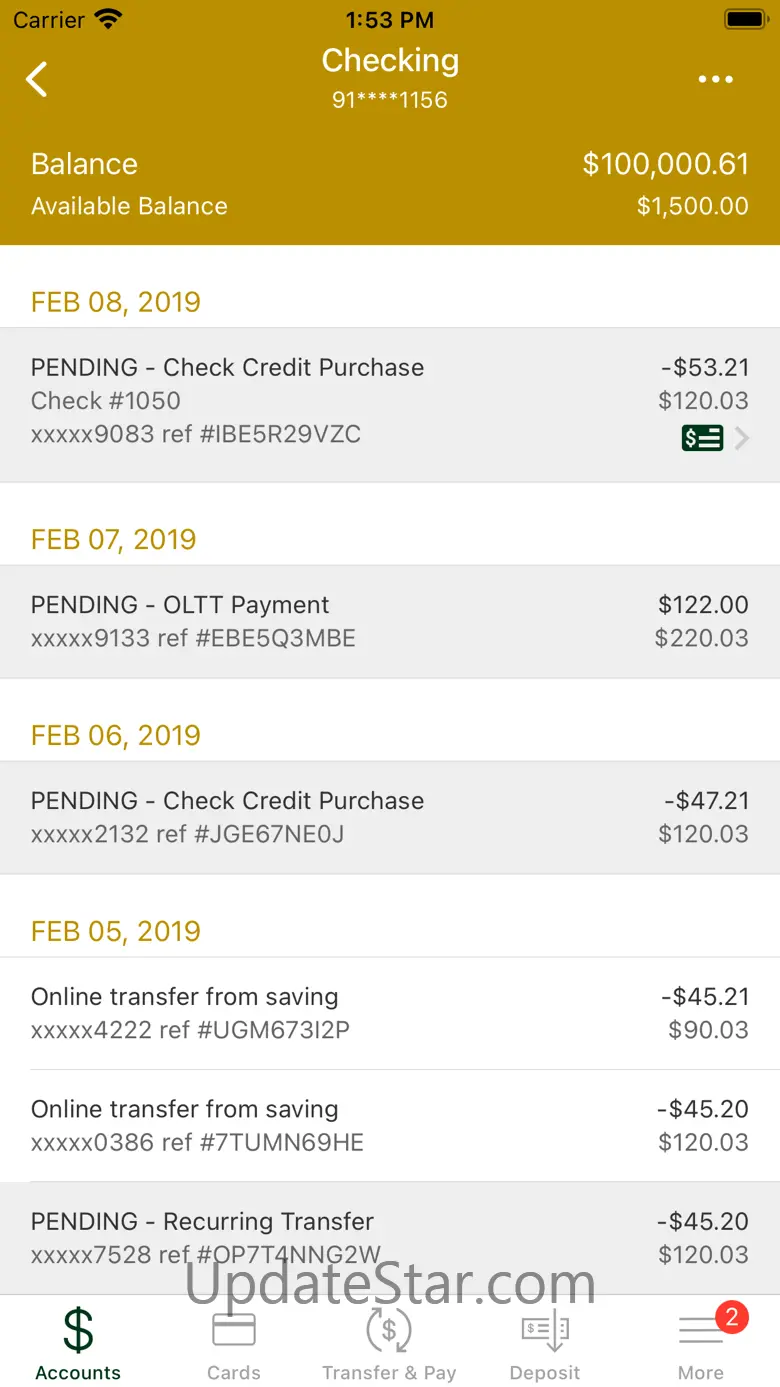This screenshot has width=780, height=1387.
Task: Select the pending Recurring Transfer transaction
Action: [x=390, y=1238]
